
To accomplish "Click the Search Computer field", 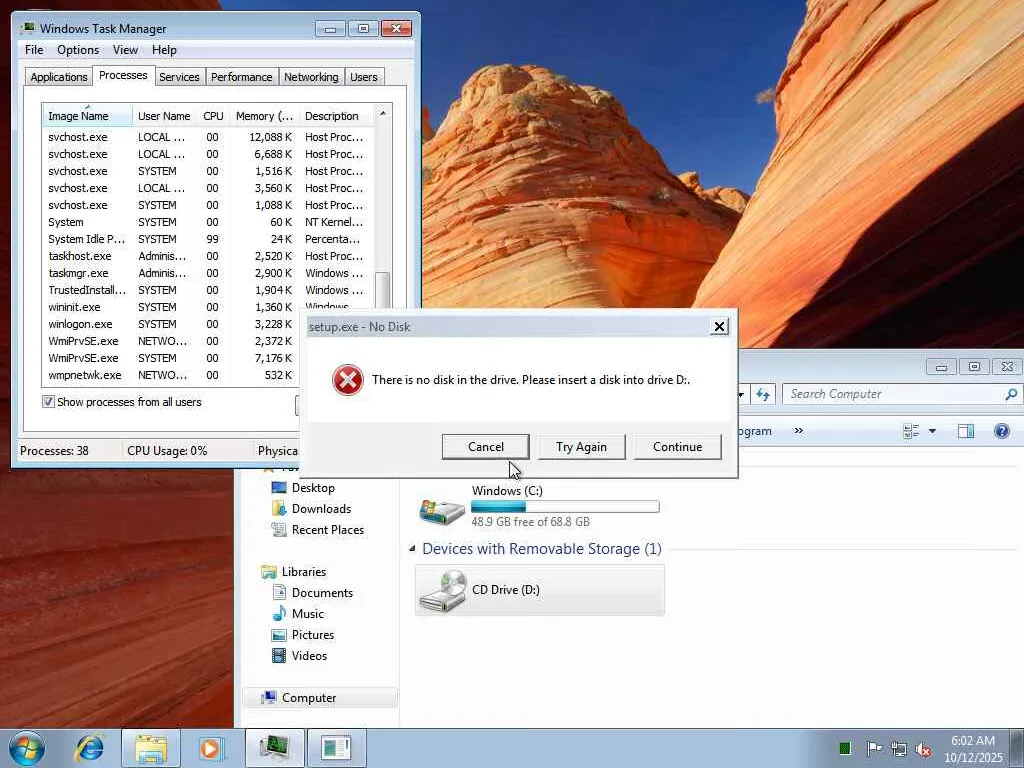I will pos(894,394).
